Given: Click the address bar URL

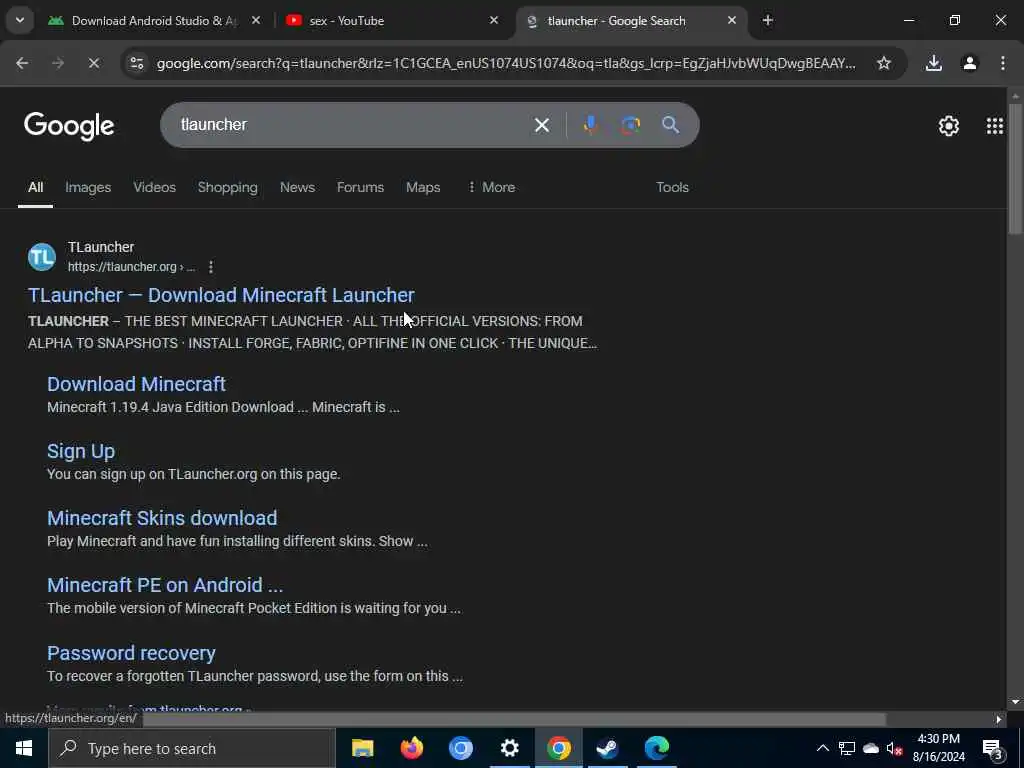Looking at the screenshot, I should point(506,63).
